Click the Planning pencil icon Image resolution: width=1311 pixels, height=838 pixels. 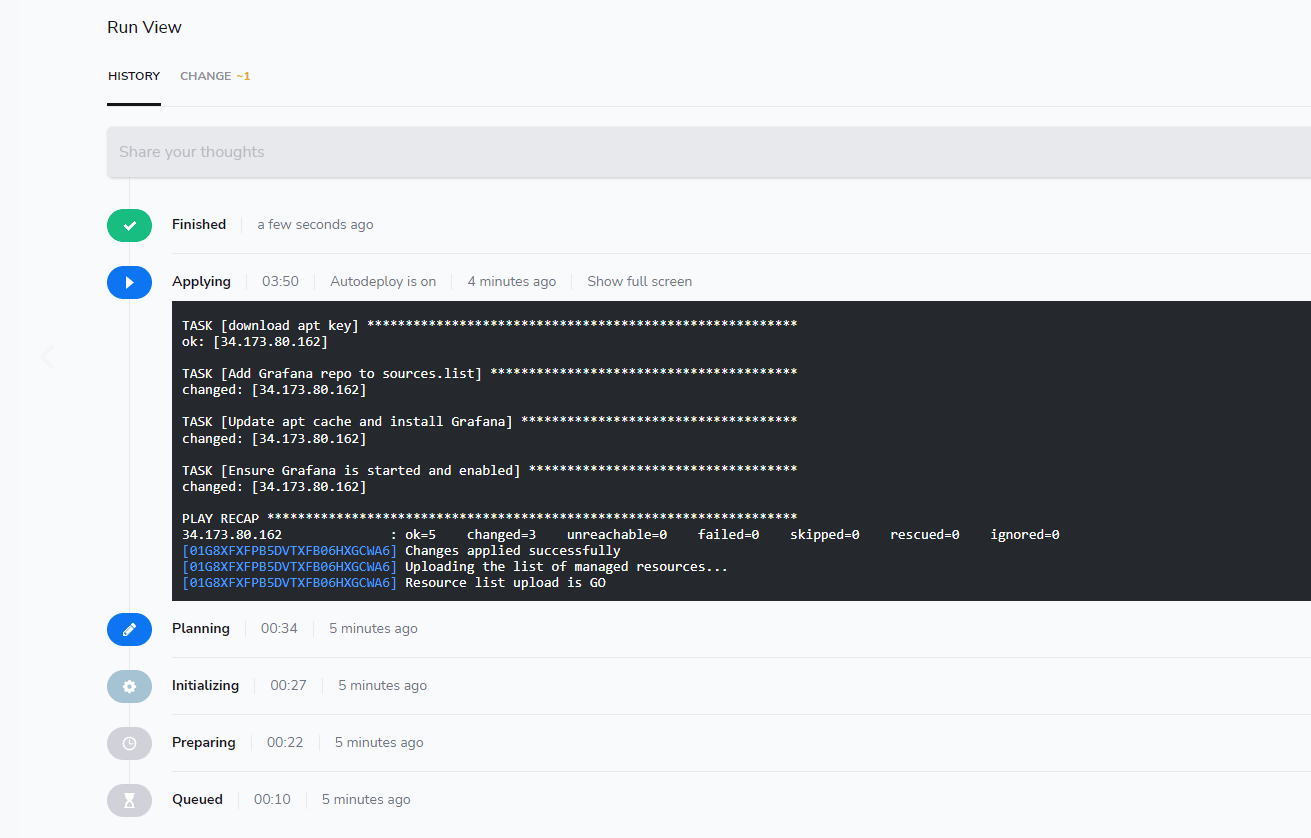pos(129,629)
